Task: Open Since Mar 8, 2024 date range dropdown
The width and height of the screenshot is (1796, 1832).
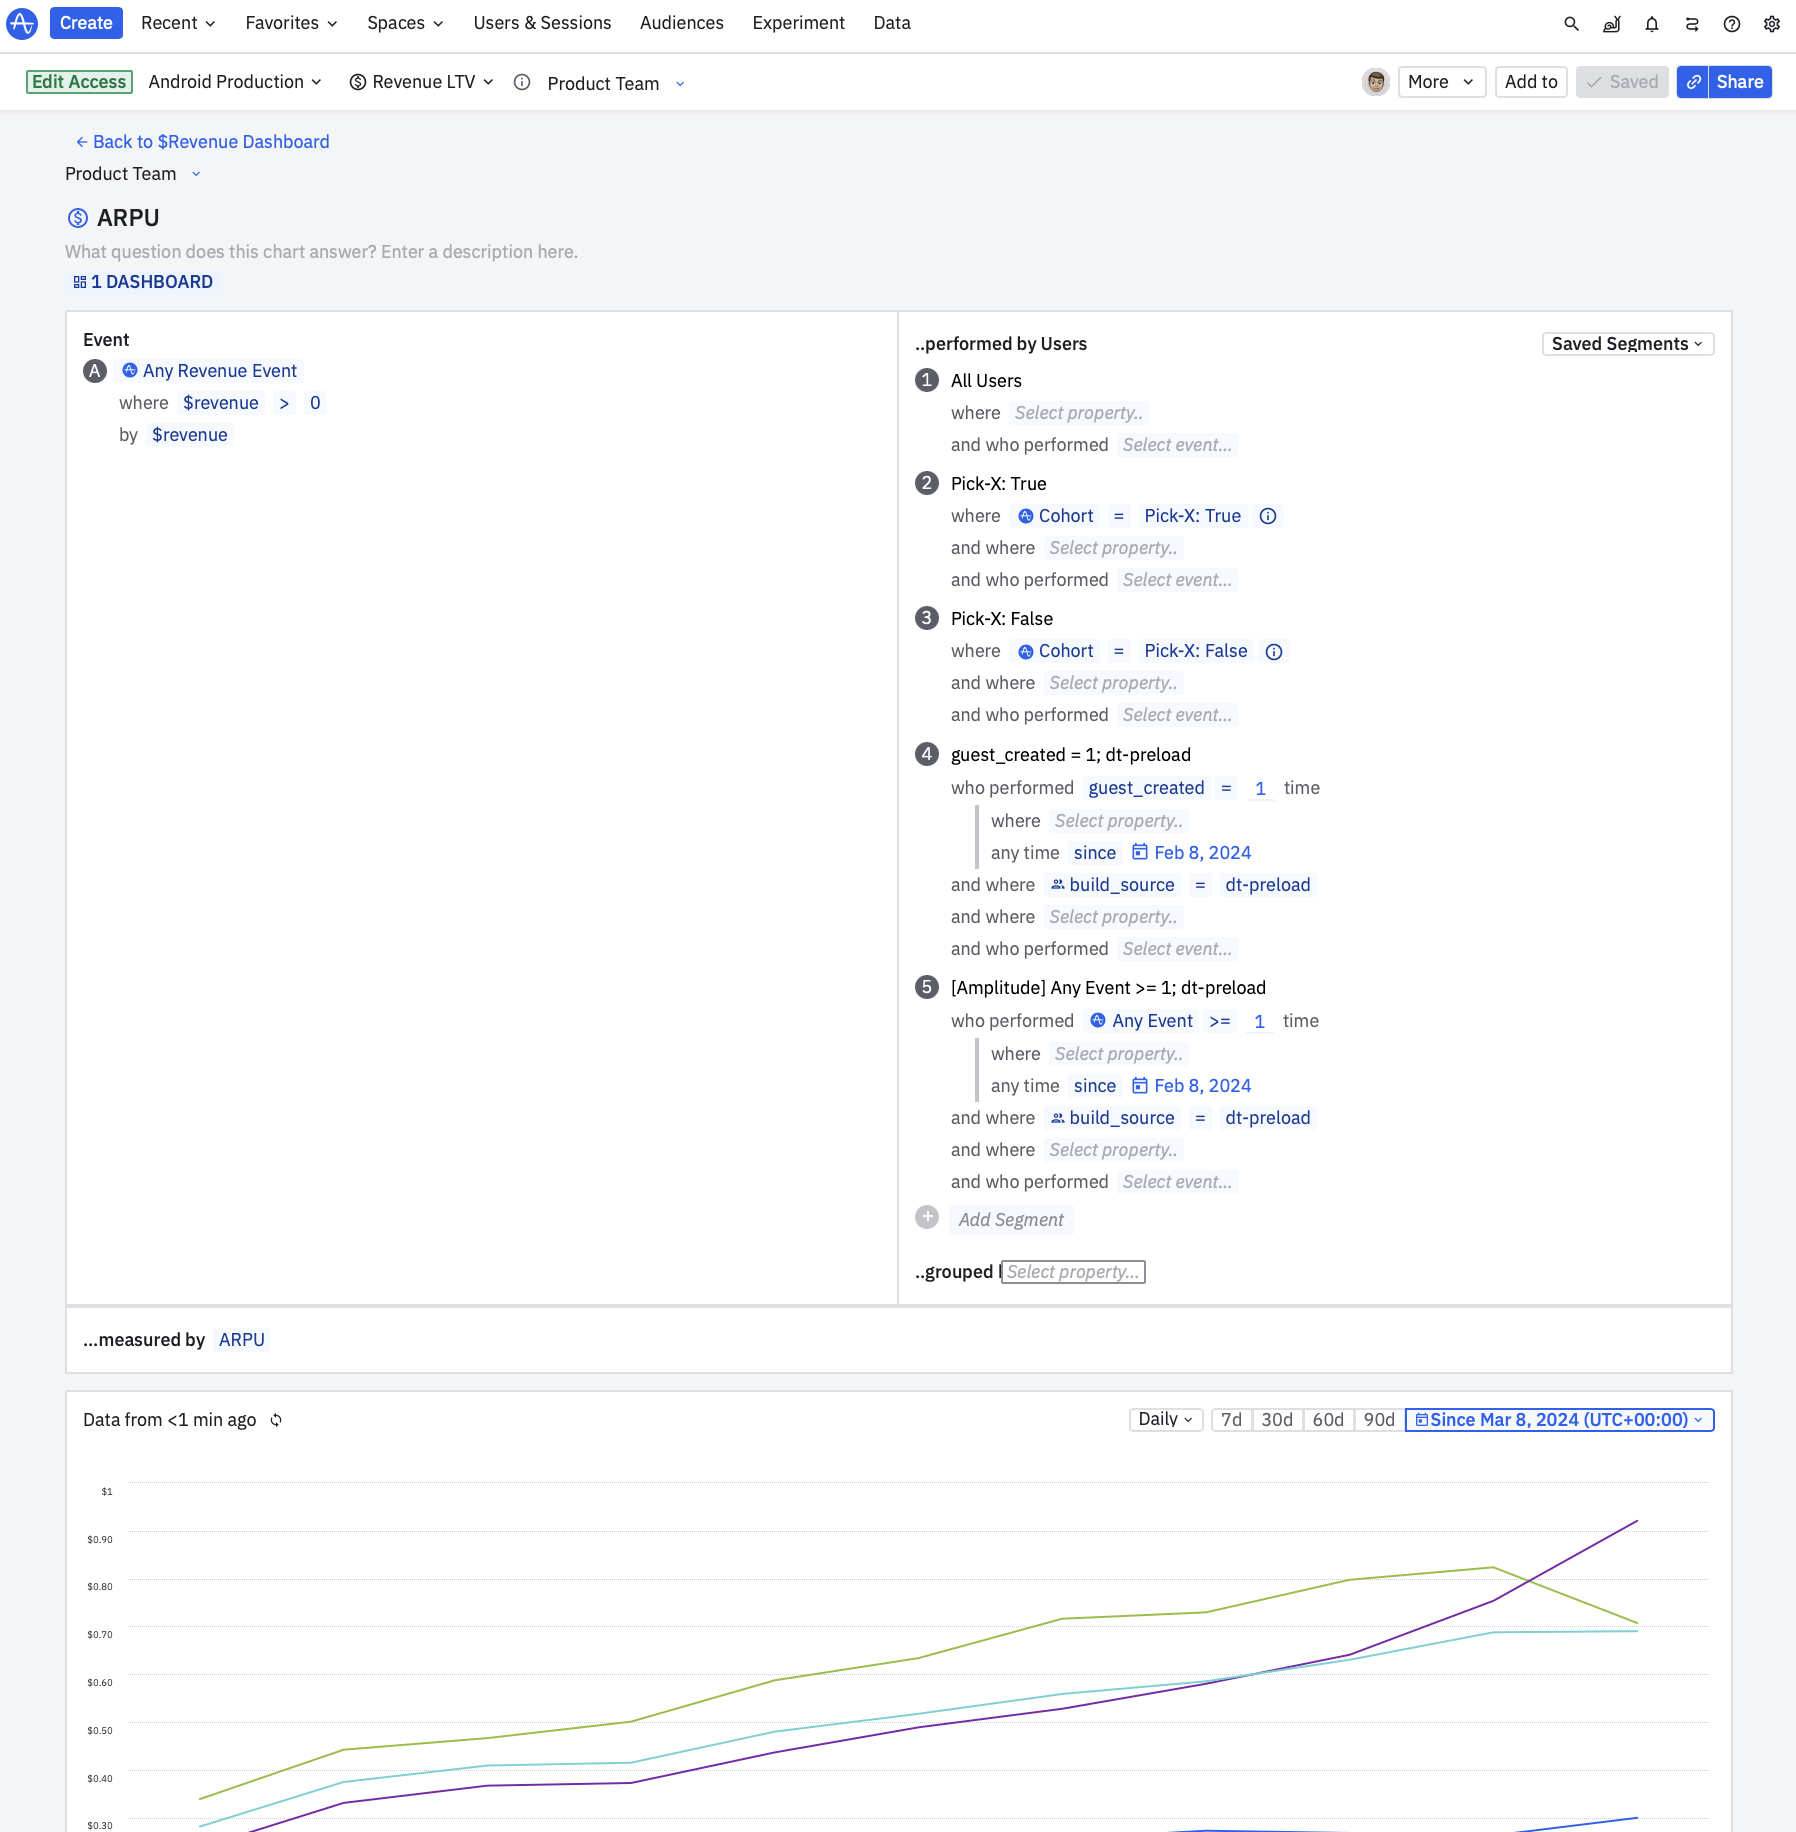Action: (x=1559, y=1420)
